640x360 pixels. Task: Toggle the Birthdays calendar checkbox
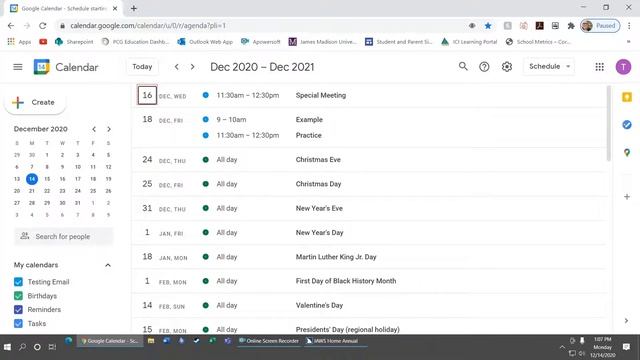[18, 296]
